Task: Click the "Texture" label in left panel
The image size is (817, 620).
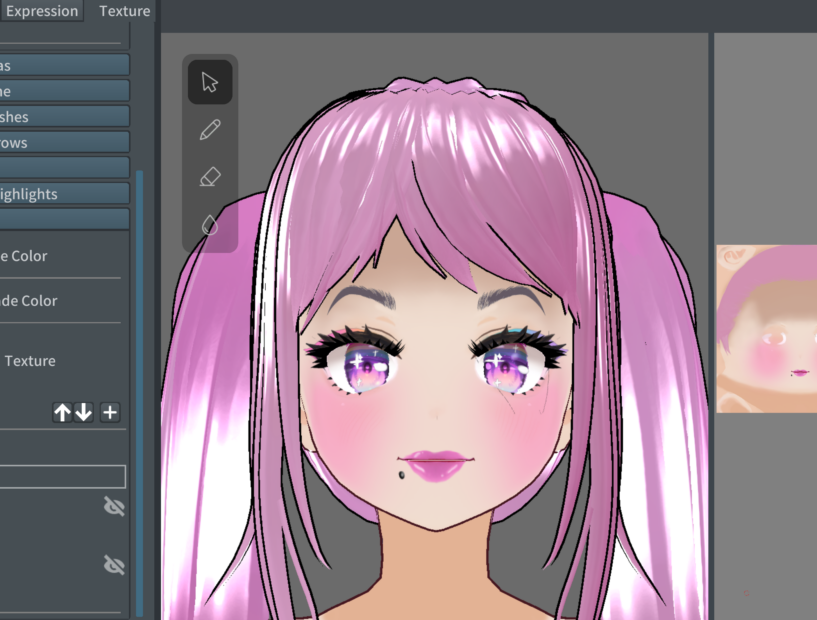Action: 30,361
